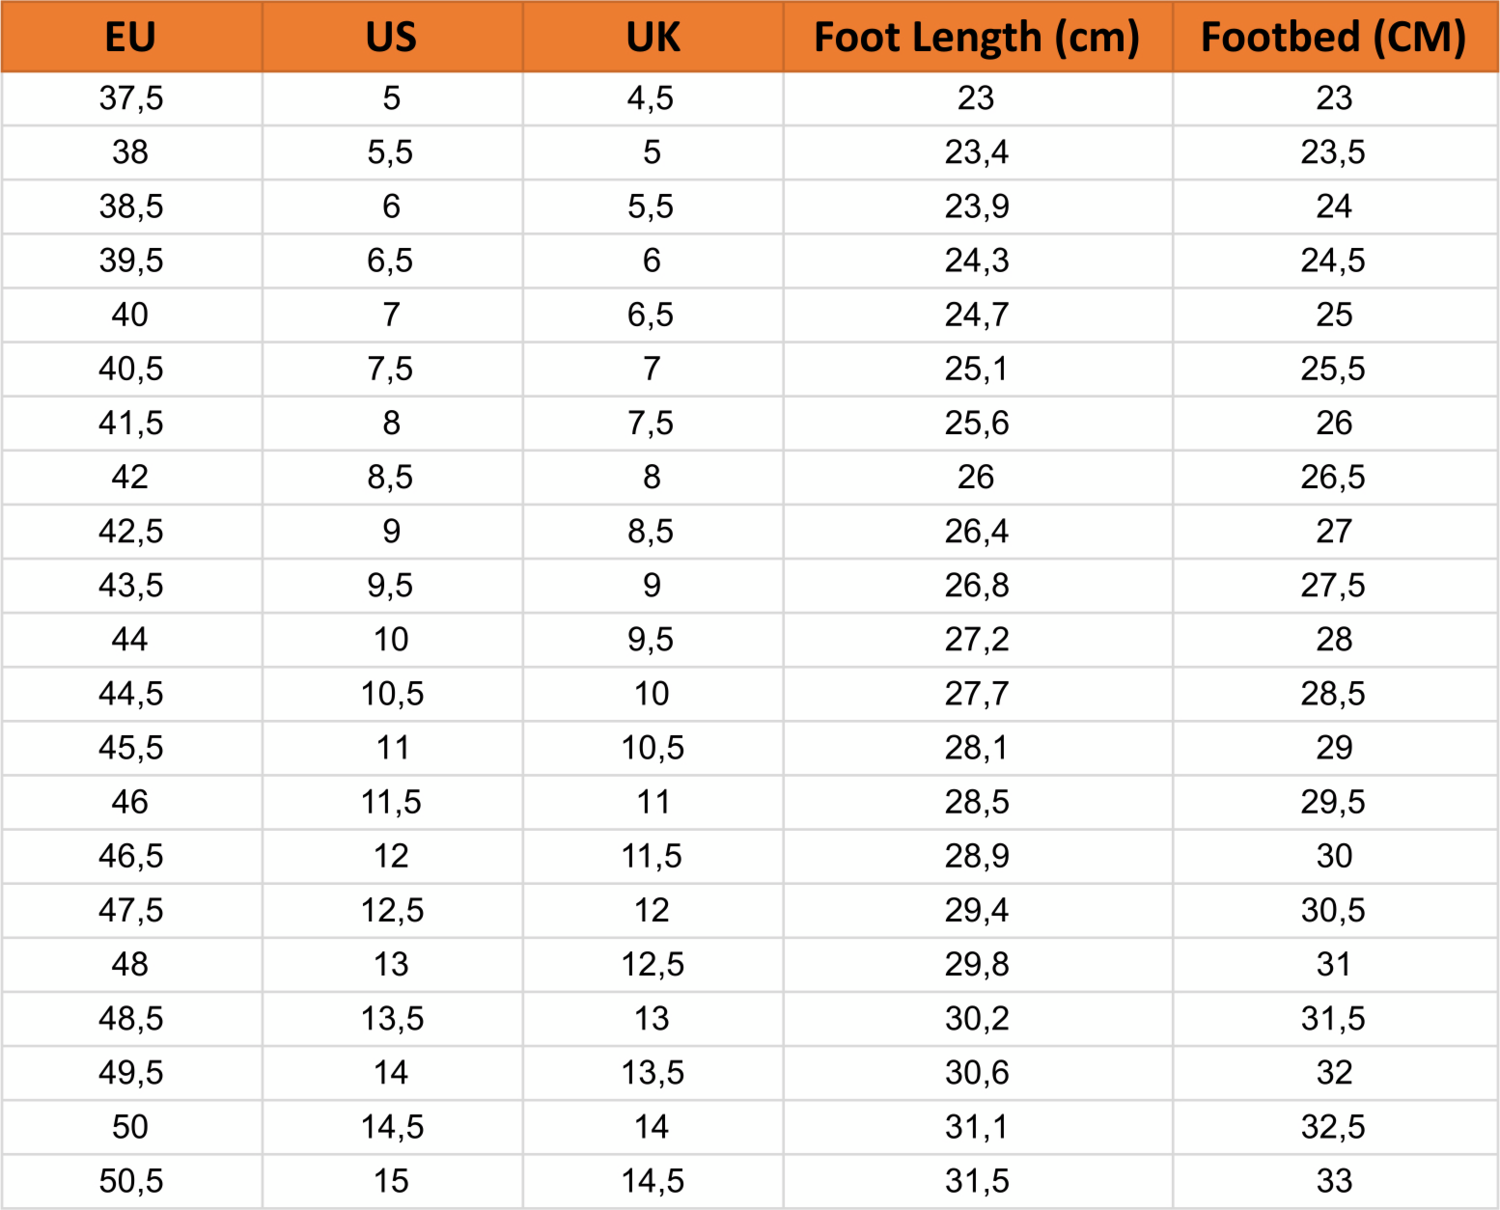1500x1210 pixels.
Task: Select foot length 31,5 cell
Action: [977, 1181]
